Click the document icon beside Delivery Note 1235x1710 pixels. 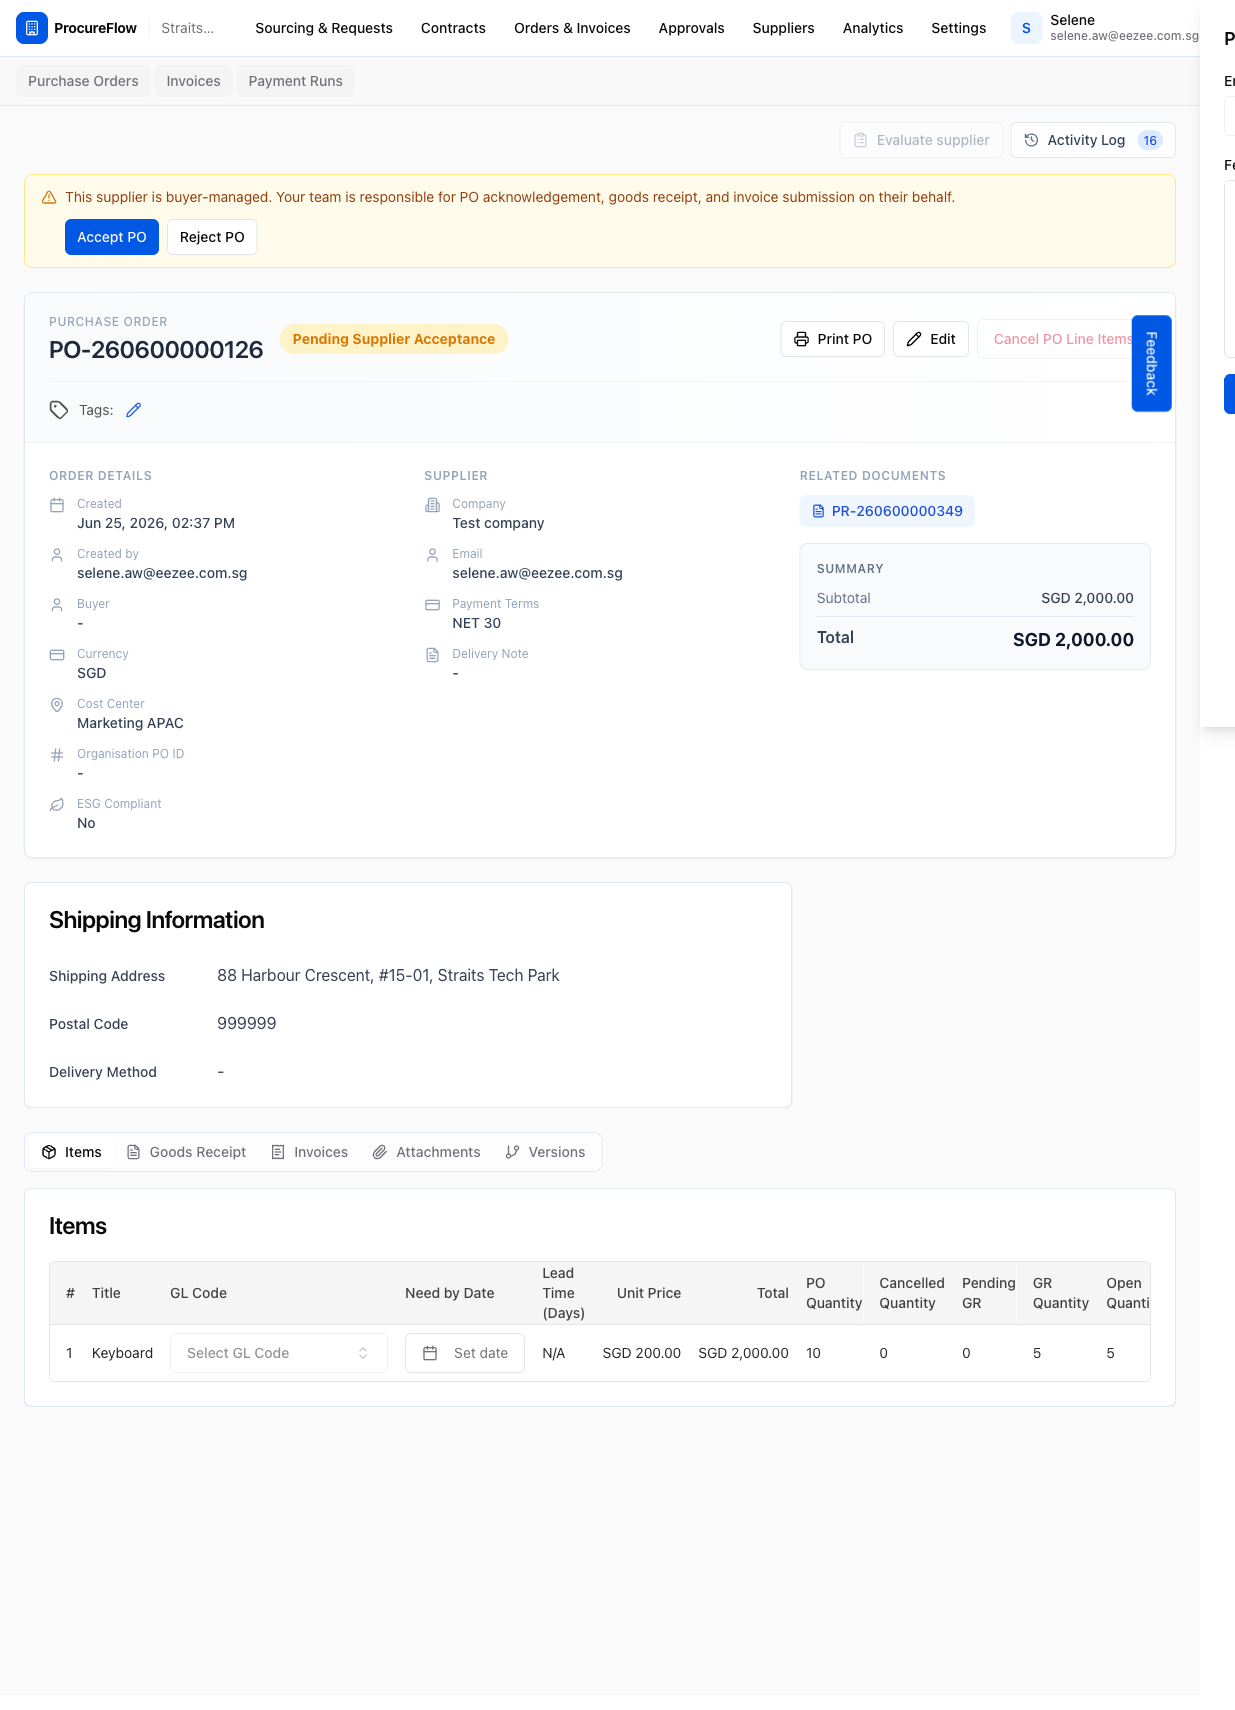(432, 655)
